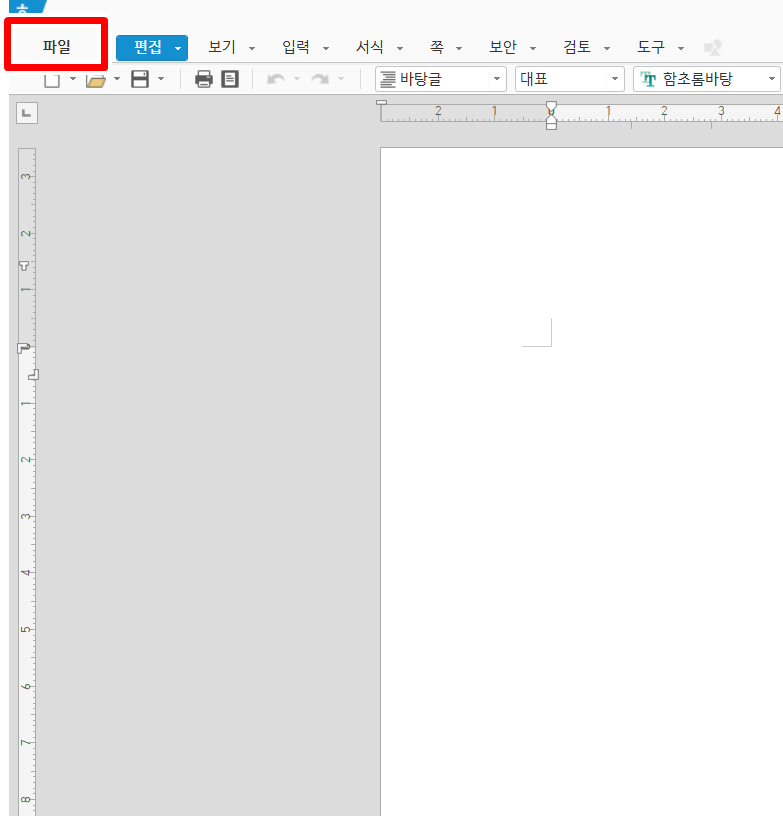Image resolution: width=783 pixels, height=816 pixels.
Task: Click the save disk icon
Action: (140, 79)
